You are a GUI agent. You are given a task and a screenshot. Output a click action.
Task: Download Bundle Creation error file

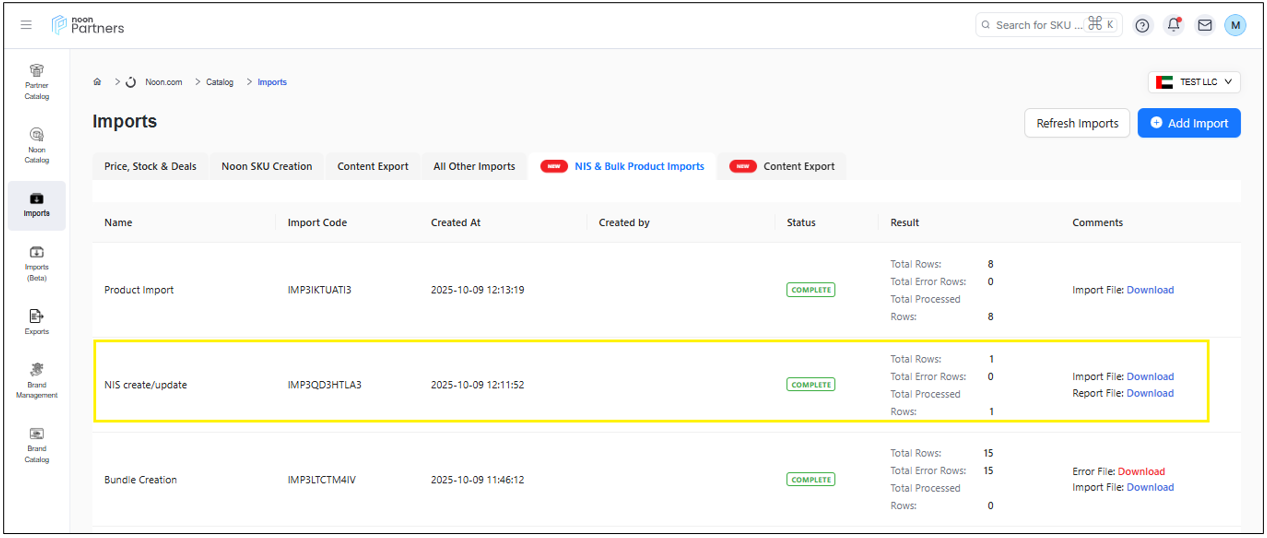1141,471
